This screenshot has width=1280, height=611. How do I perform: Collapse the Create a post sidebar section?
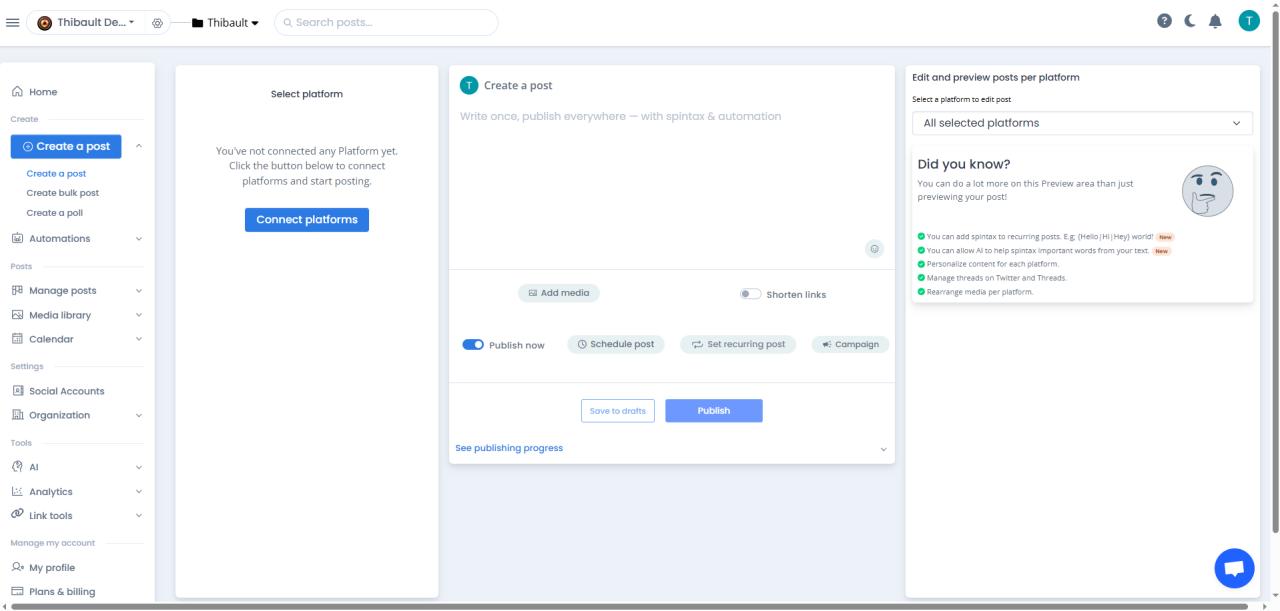[x=138, y=146]
